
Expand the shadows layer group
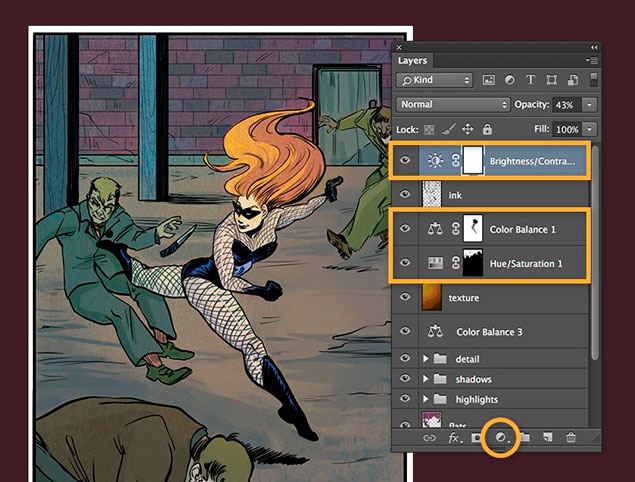pyautogui.click(x=426, y=379)
